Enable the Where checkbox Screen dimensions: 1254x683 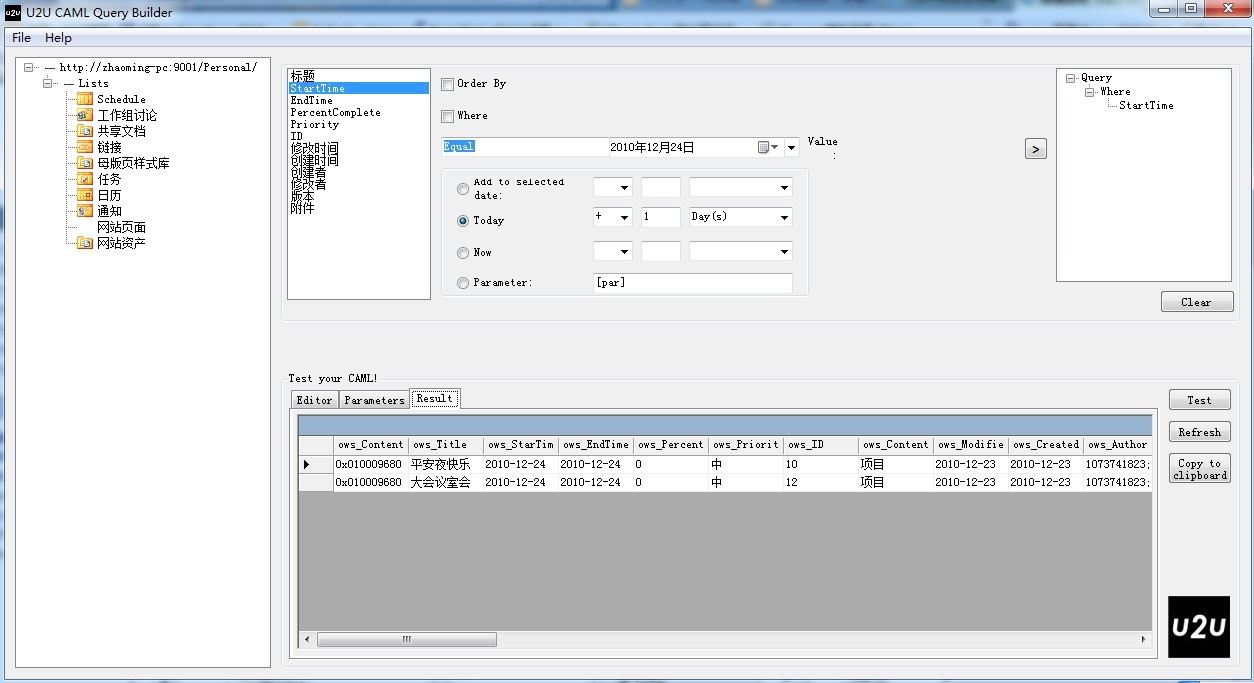[448, 116]
